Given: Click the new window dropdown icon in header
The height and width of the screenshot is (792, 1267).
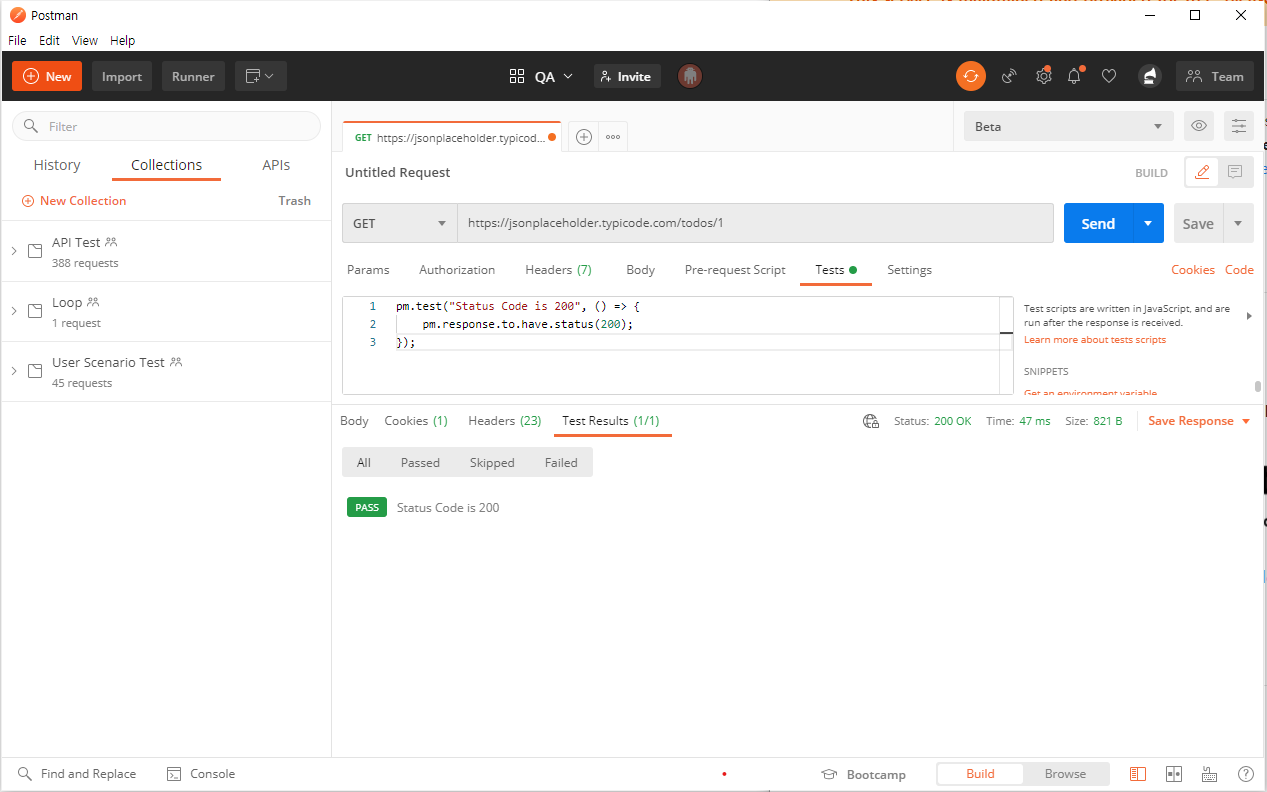Looking at the screenshot, I should (261, 76).
